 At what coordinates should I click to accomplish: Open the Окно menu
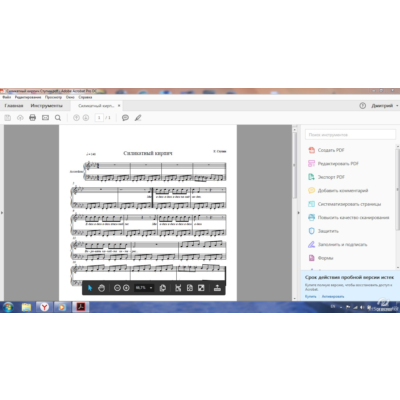click(70, 97)
